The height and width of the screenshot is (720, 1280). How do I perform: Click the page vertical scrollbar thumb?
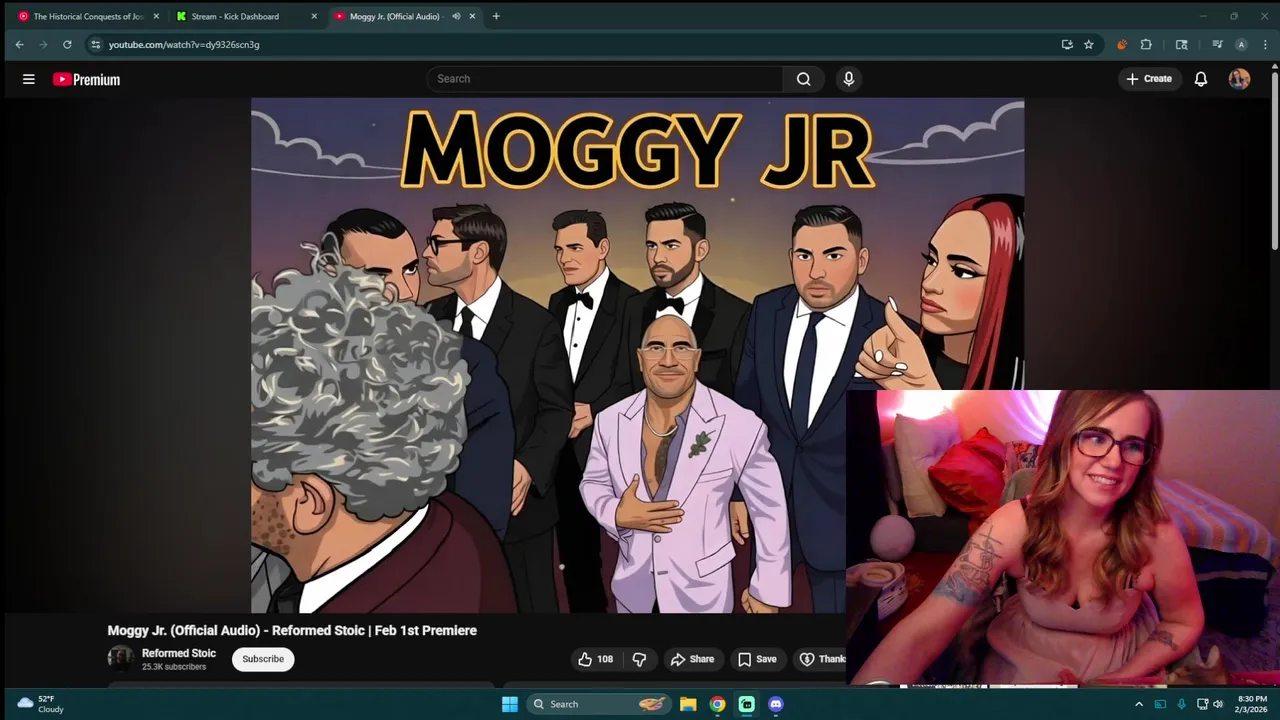click(x=1275, y=160)
